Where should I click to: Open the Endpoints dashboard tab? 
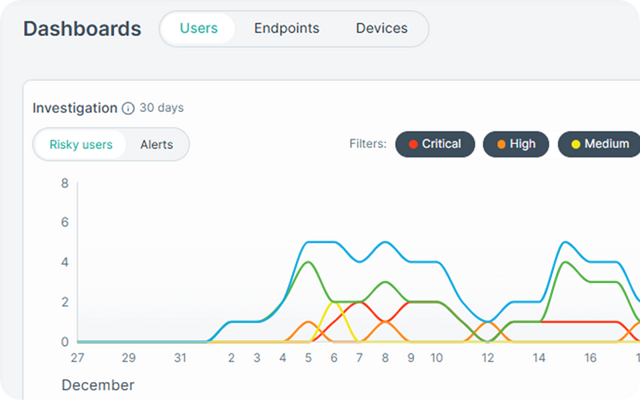coord(287,28)
